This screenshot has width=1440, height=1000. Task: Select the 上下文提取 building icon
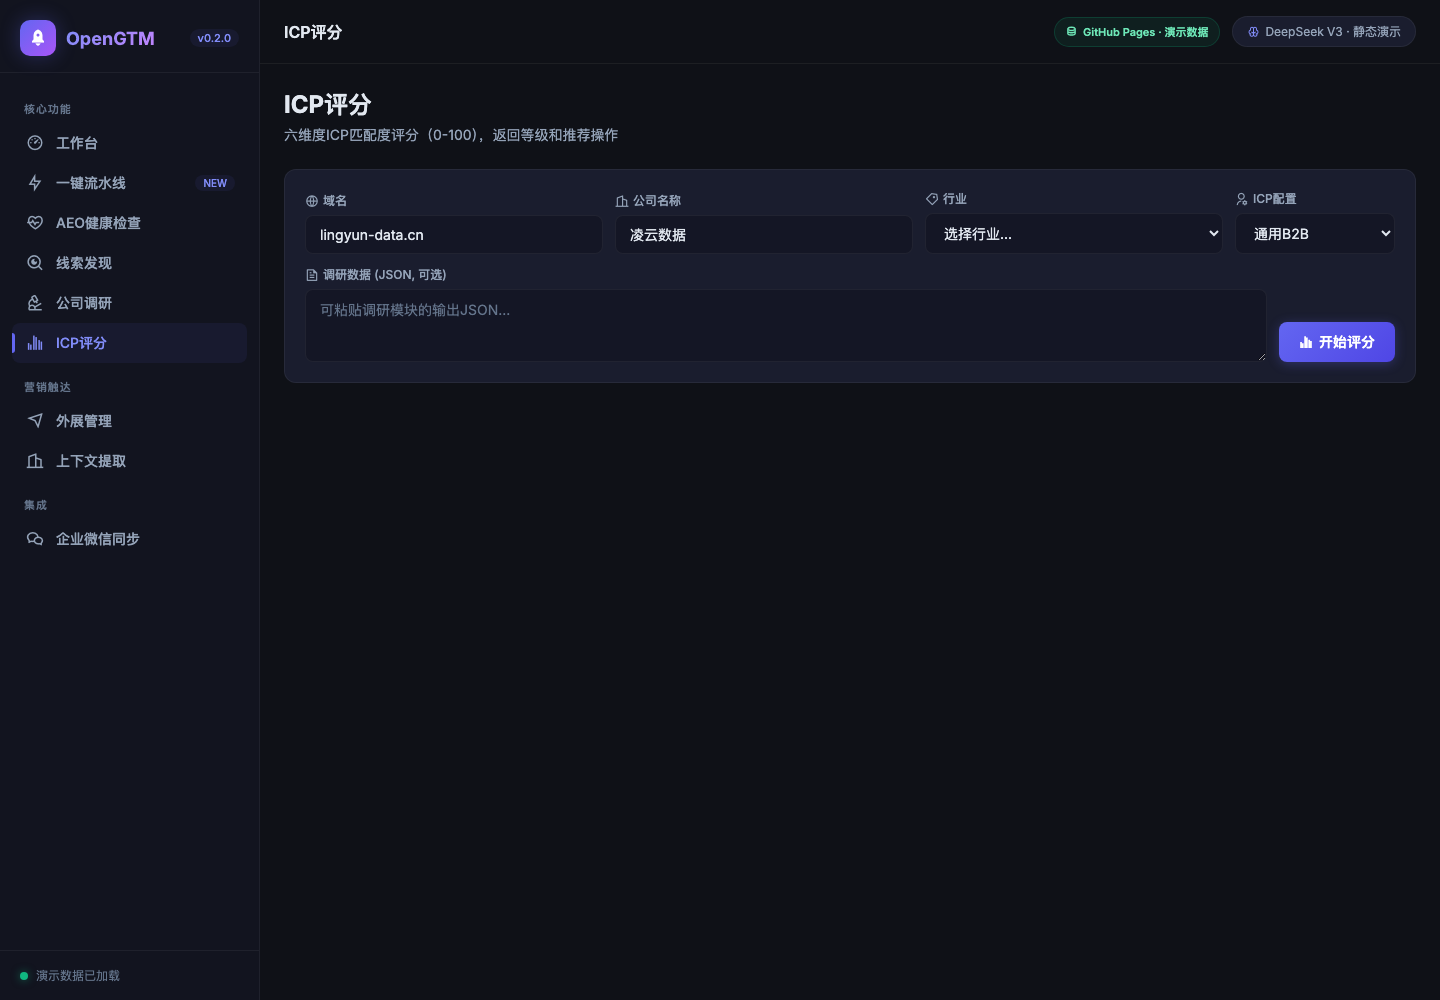pyautogui.click(x=35, y=461)
